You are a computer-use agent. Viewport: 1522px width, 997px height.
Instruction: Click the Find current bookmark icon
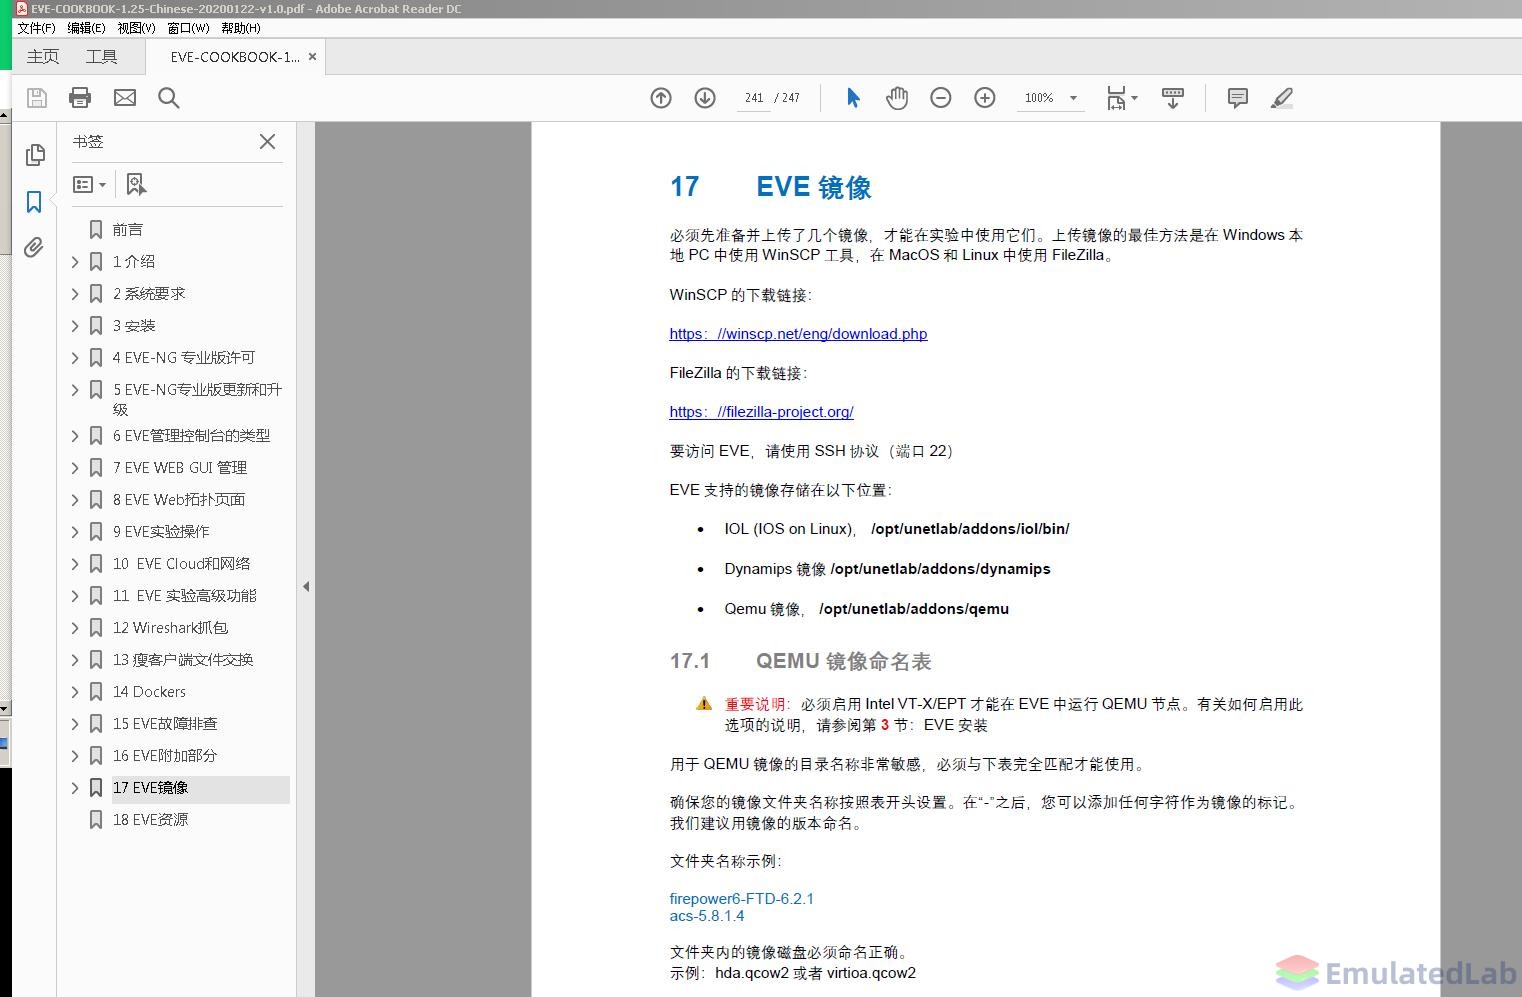click(136, 184)
